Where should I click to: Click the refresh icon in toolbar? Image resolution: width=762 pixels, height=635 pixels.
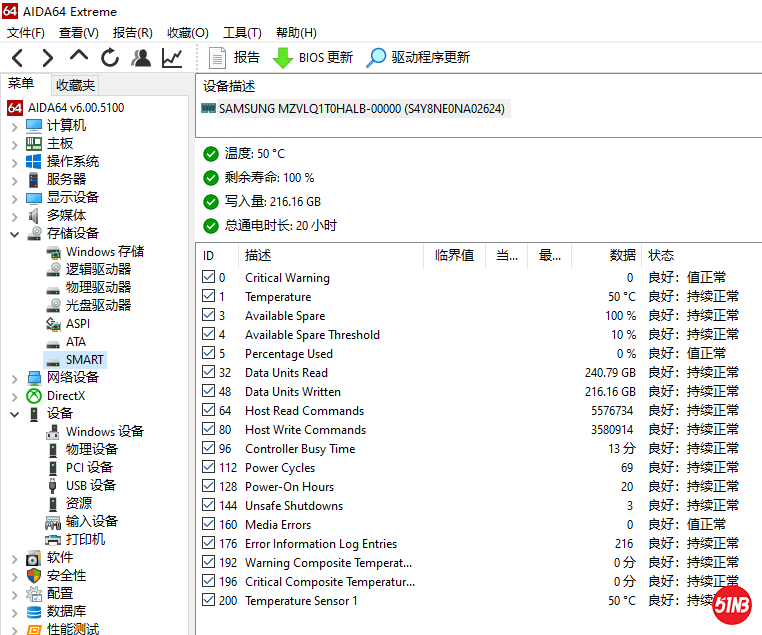(110, 58)
